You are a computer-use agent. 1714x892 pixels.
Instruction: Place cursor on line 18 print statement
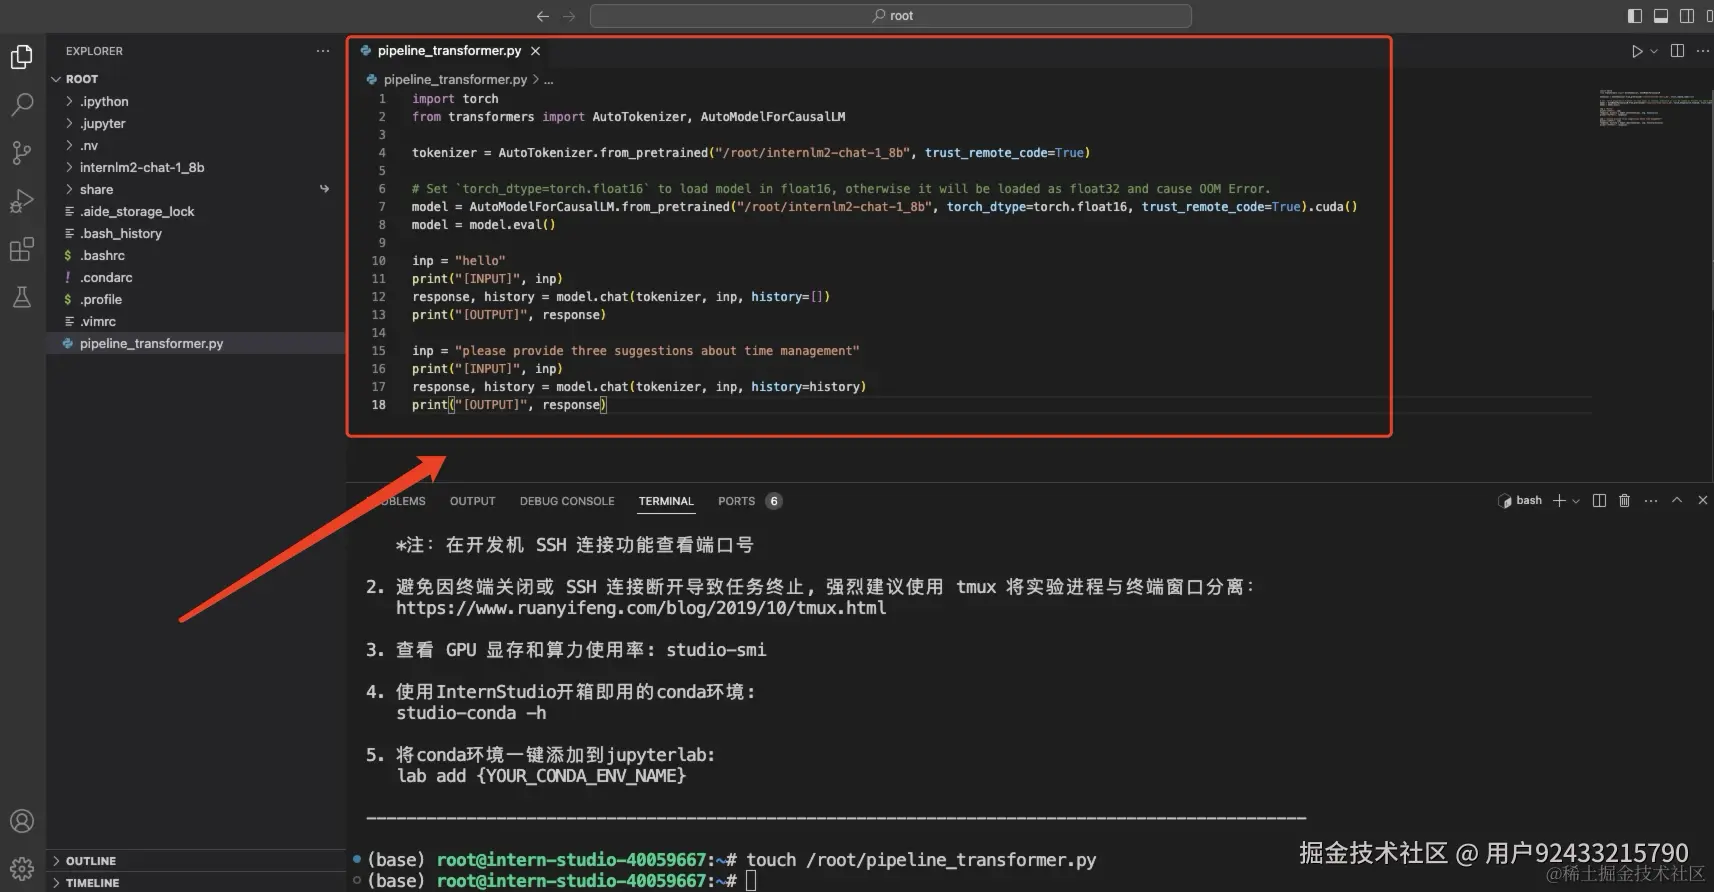[509, 405]
